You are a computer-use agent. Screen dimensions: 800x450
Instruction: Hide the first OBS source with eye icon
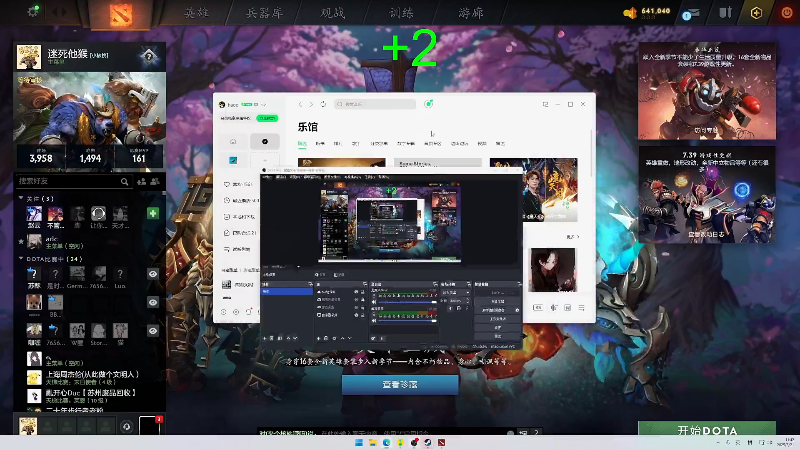[x=356, y=292]
